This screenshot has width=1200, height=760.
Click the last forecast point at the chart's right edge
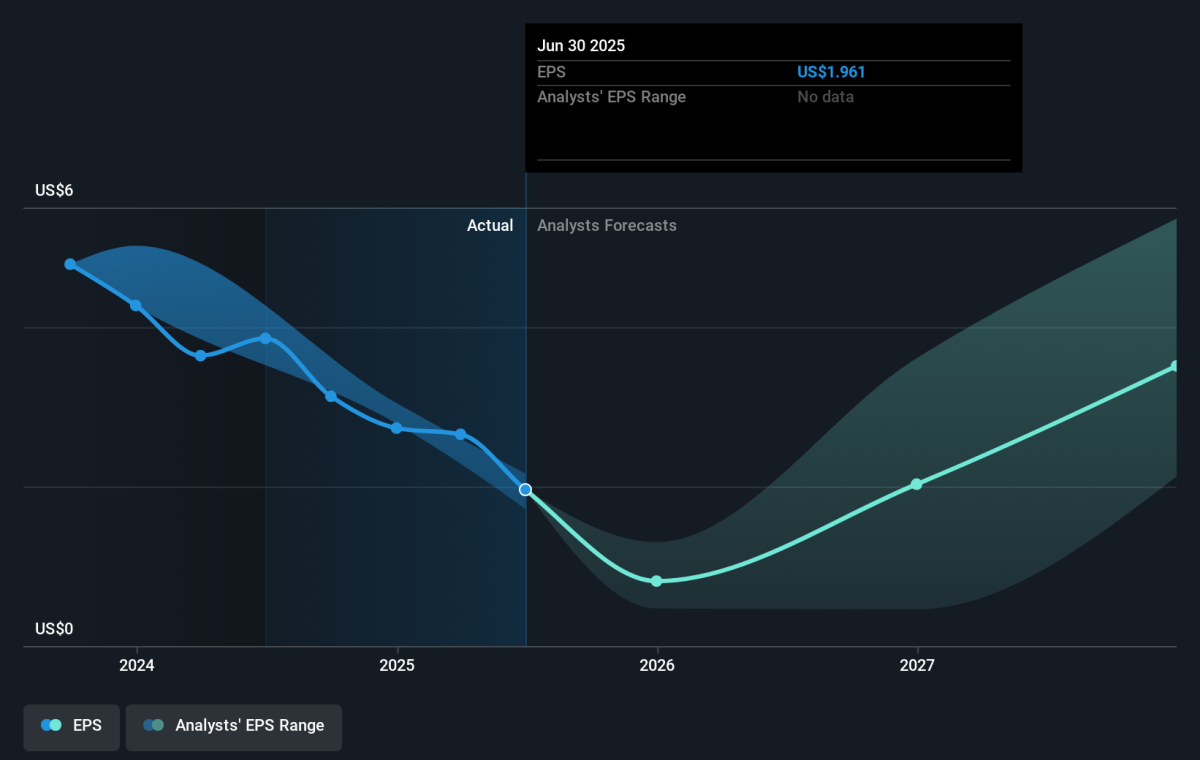point(1176,367)
